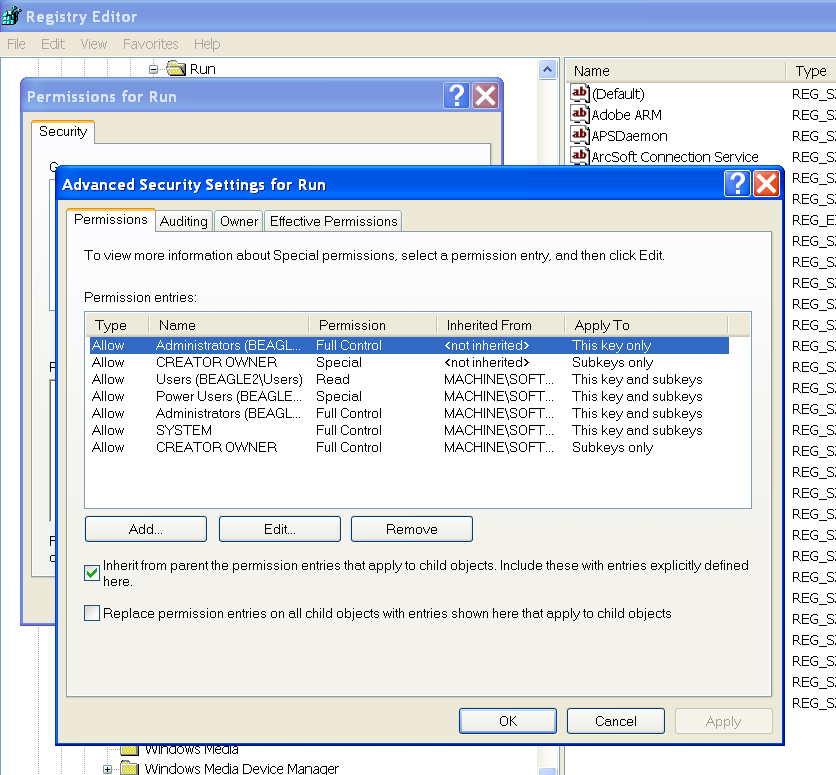This screenshot has height=775, width=836.
Task: Click registry values Name column header
Action: pyautogui.click(x=676, y=71)
